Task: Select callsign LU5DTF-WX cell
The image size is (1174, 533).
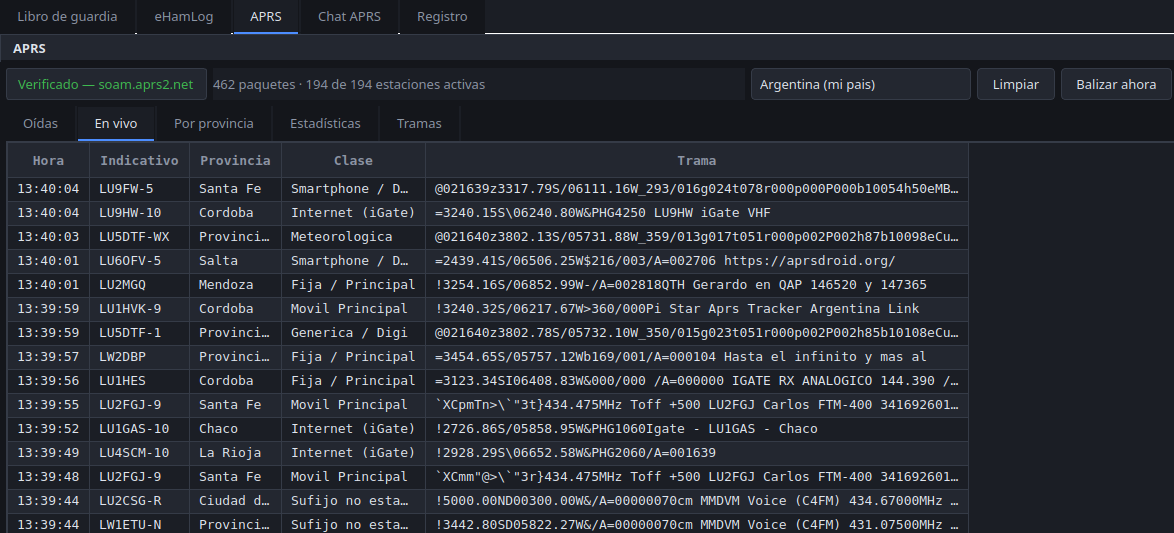Action: 139,237
